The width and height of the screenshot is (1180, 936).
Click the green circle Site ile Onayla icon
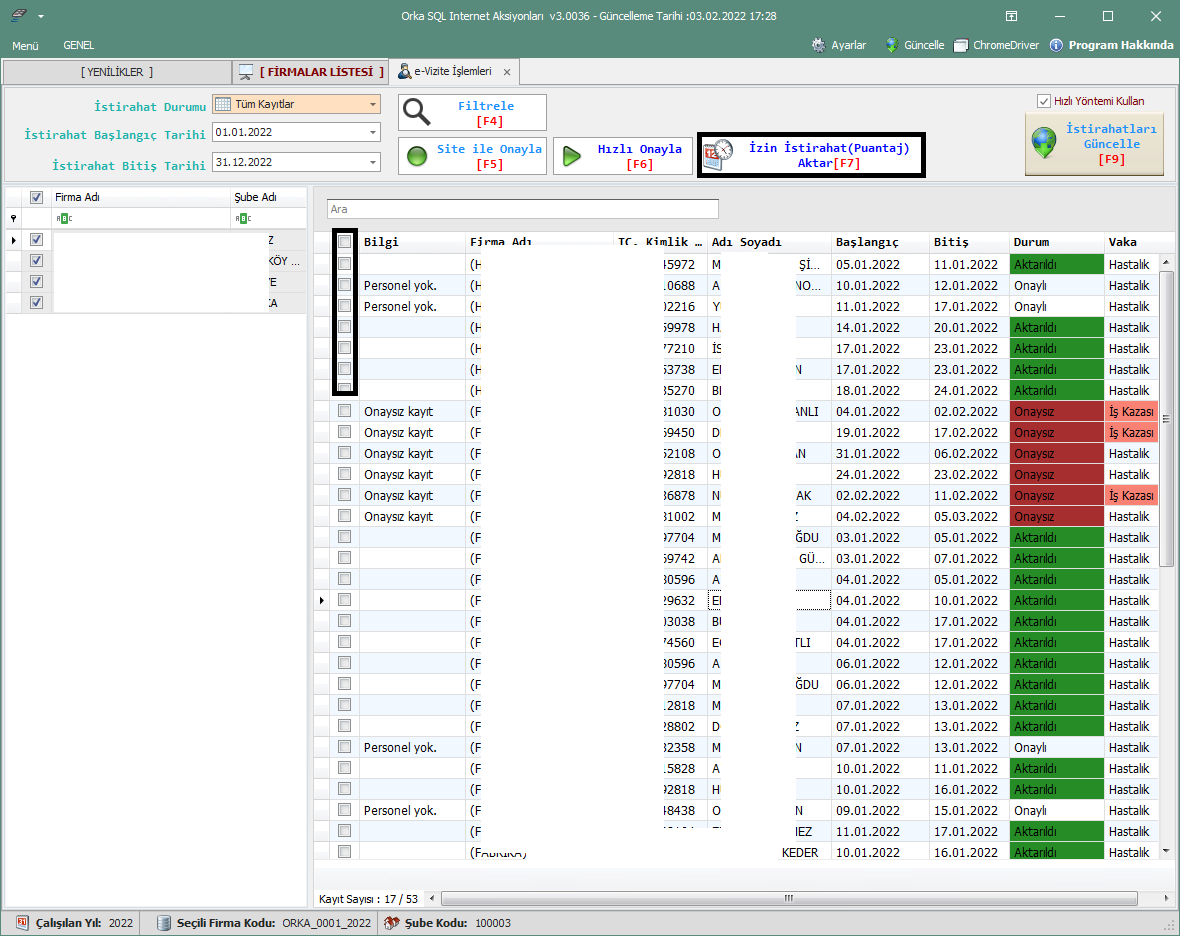click(x=418, y=156)
